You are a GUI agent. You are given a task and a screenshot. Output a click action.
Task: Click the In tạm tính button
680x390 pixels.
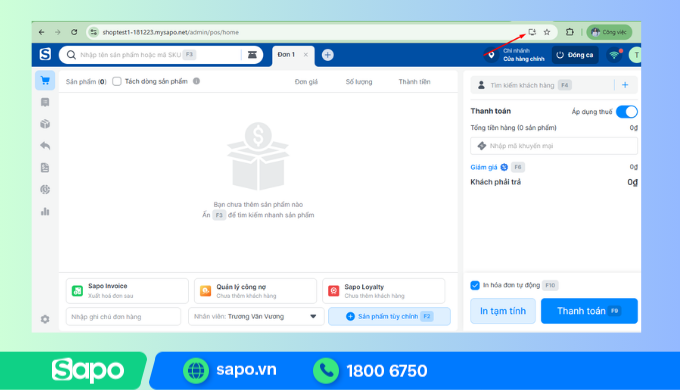[x=503, y=311]
